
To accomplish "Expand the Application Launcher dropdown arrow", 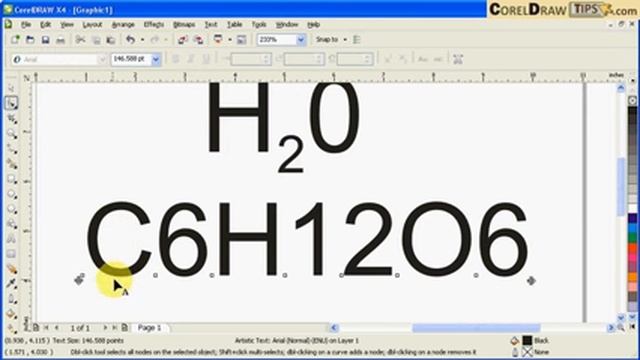I will tap(229, 40).
